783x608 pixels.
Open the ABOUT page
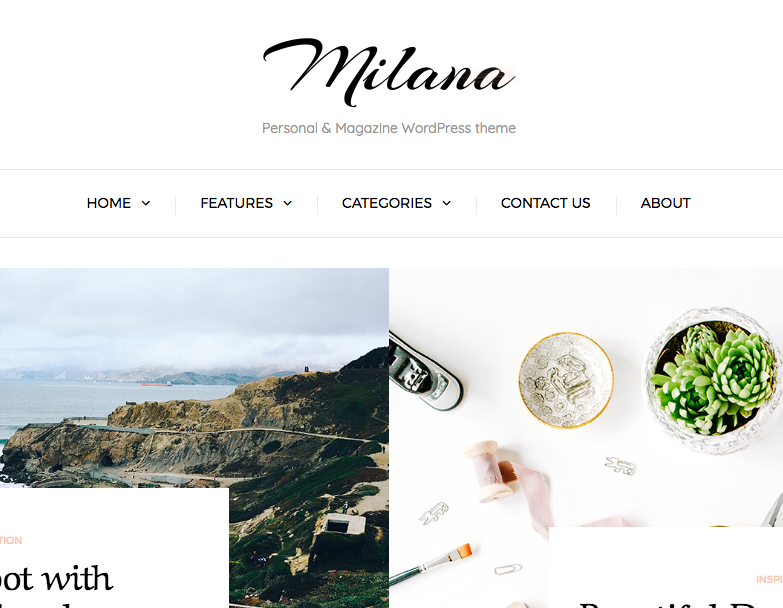click(x=665, y=203)
